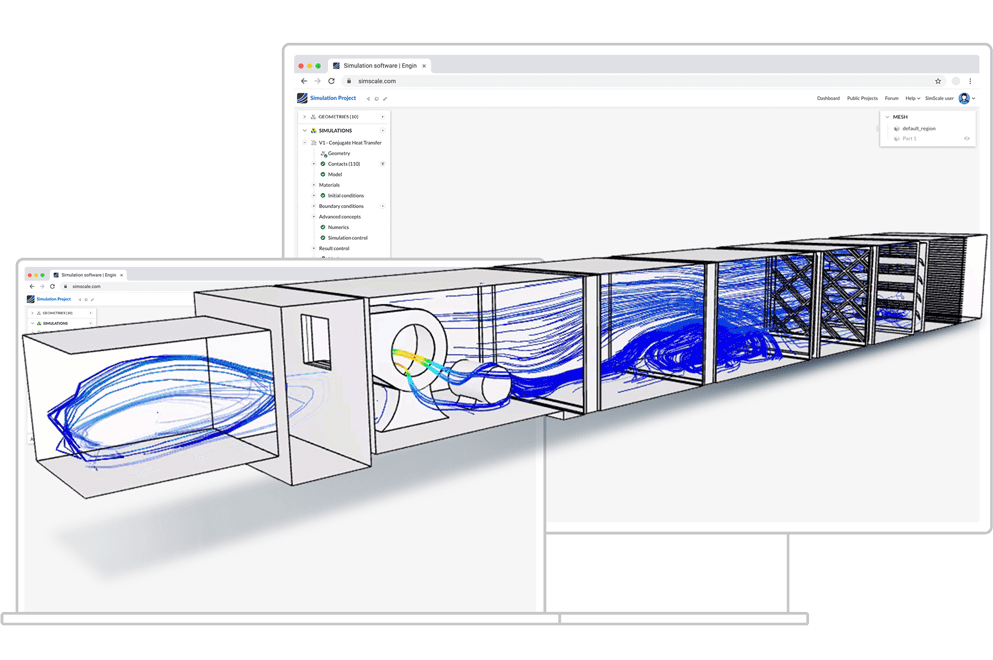The height and width of the screenshot is (660, 993).
Task: Click the SimScale logo beside Simulation Project
Action: pyautogui.click(x=300, y=98)
